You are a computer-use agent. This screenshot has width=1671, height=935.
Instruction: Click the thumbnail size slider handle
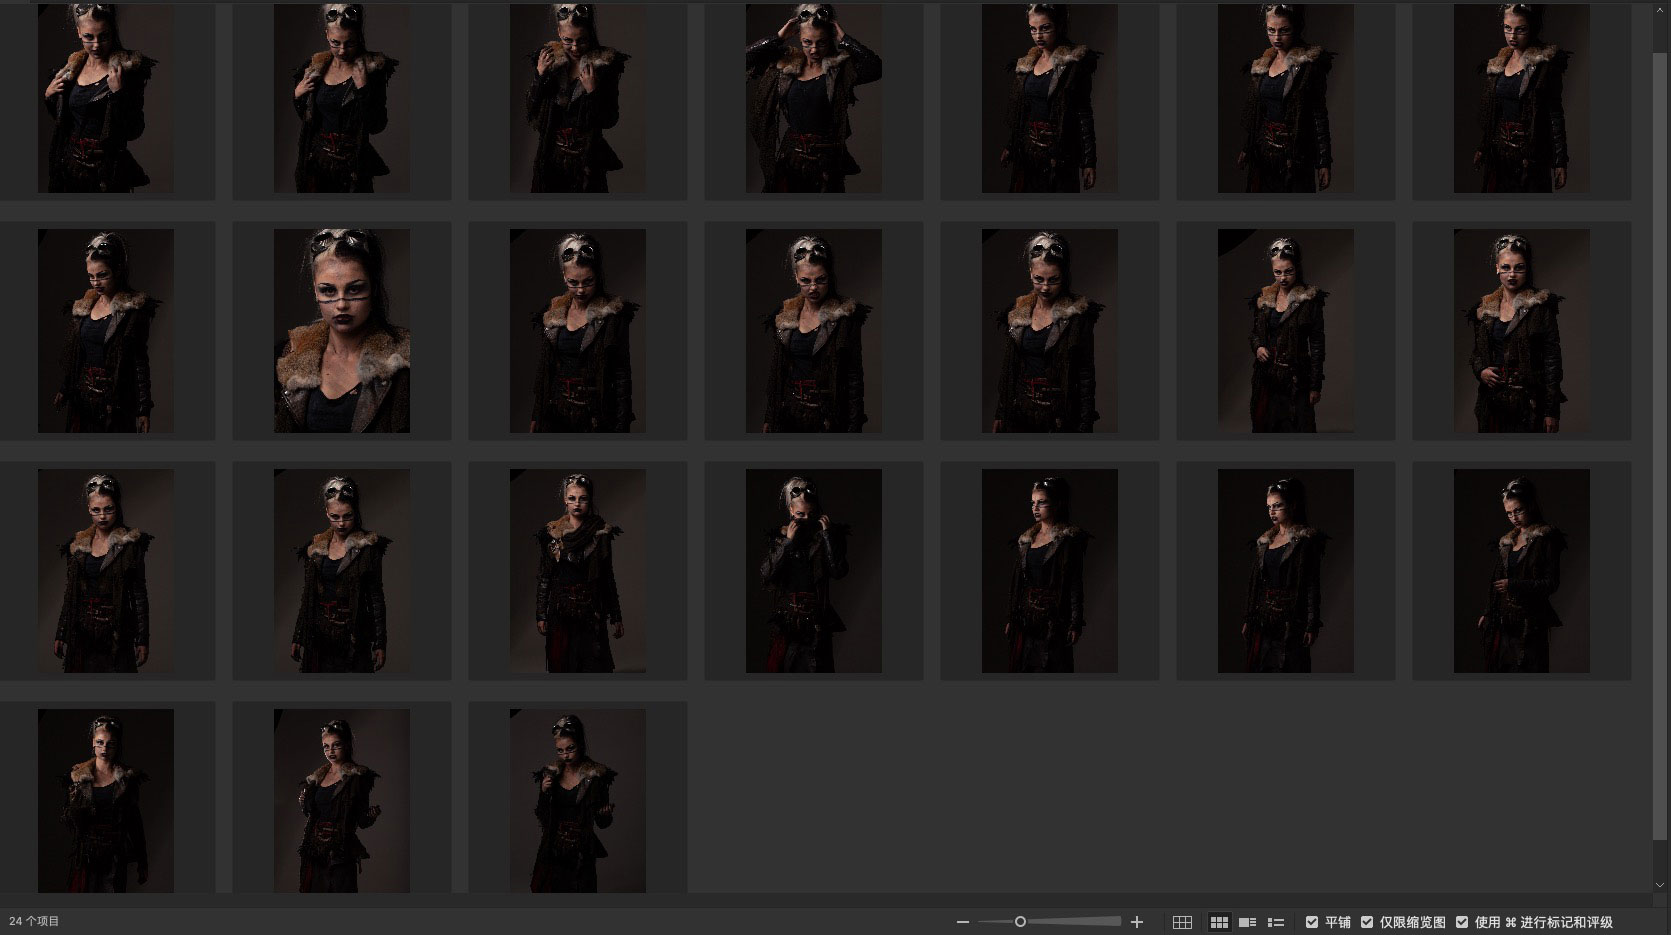[x=1020, y=922]
